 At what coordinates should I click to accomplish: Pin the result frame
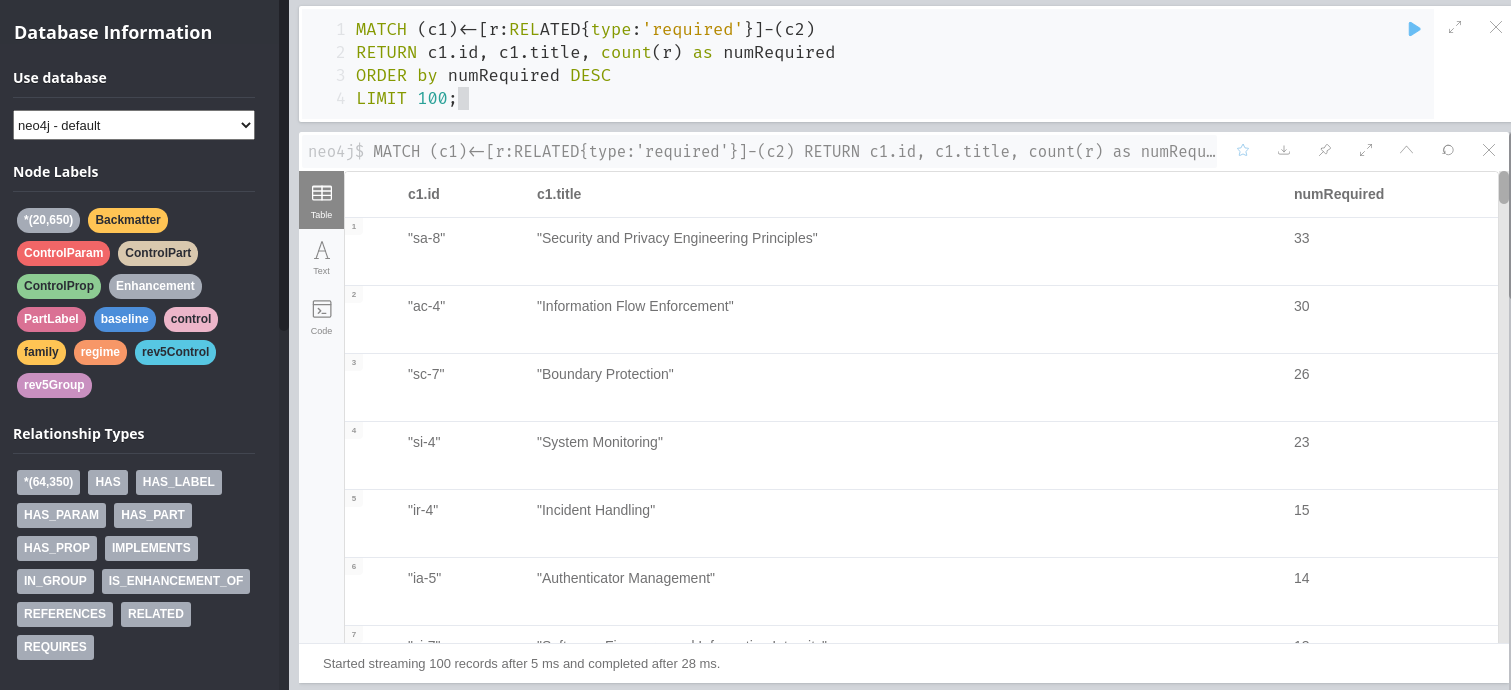click(x=1325, y=150)
